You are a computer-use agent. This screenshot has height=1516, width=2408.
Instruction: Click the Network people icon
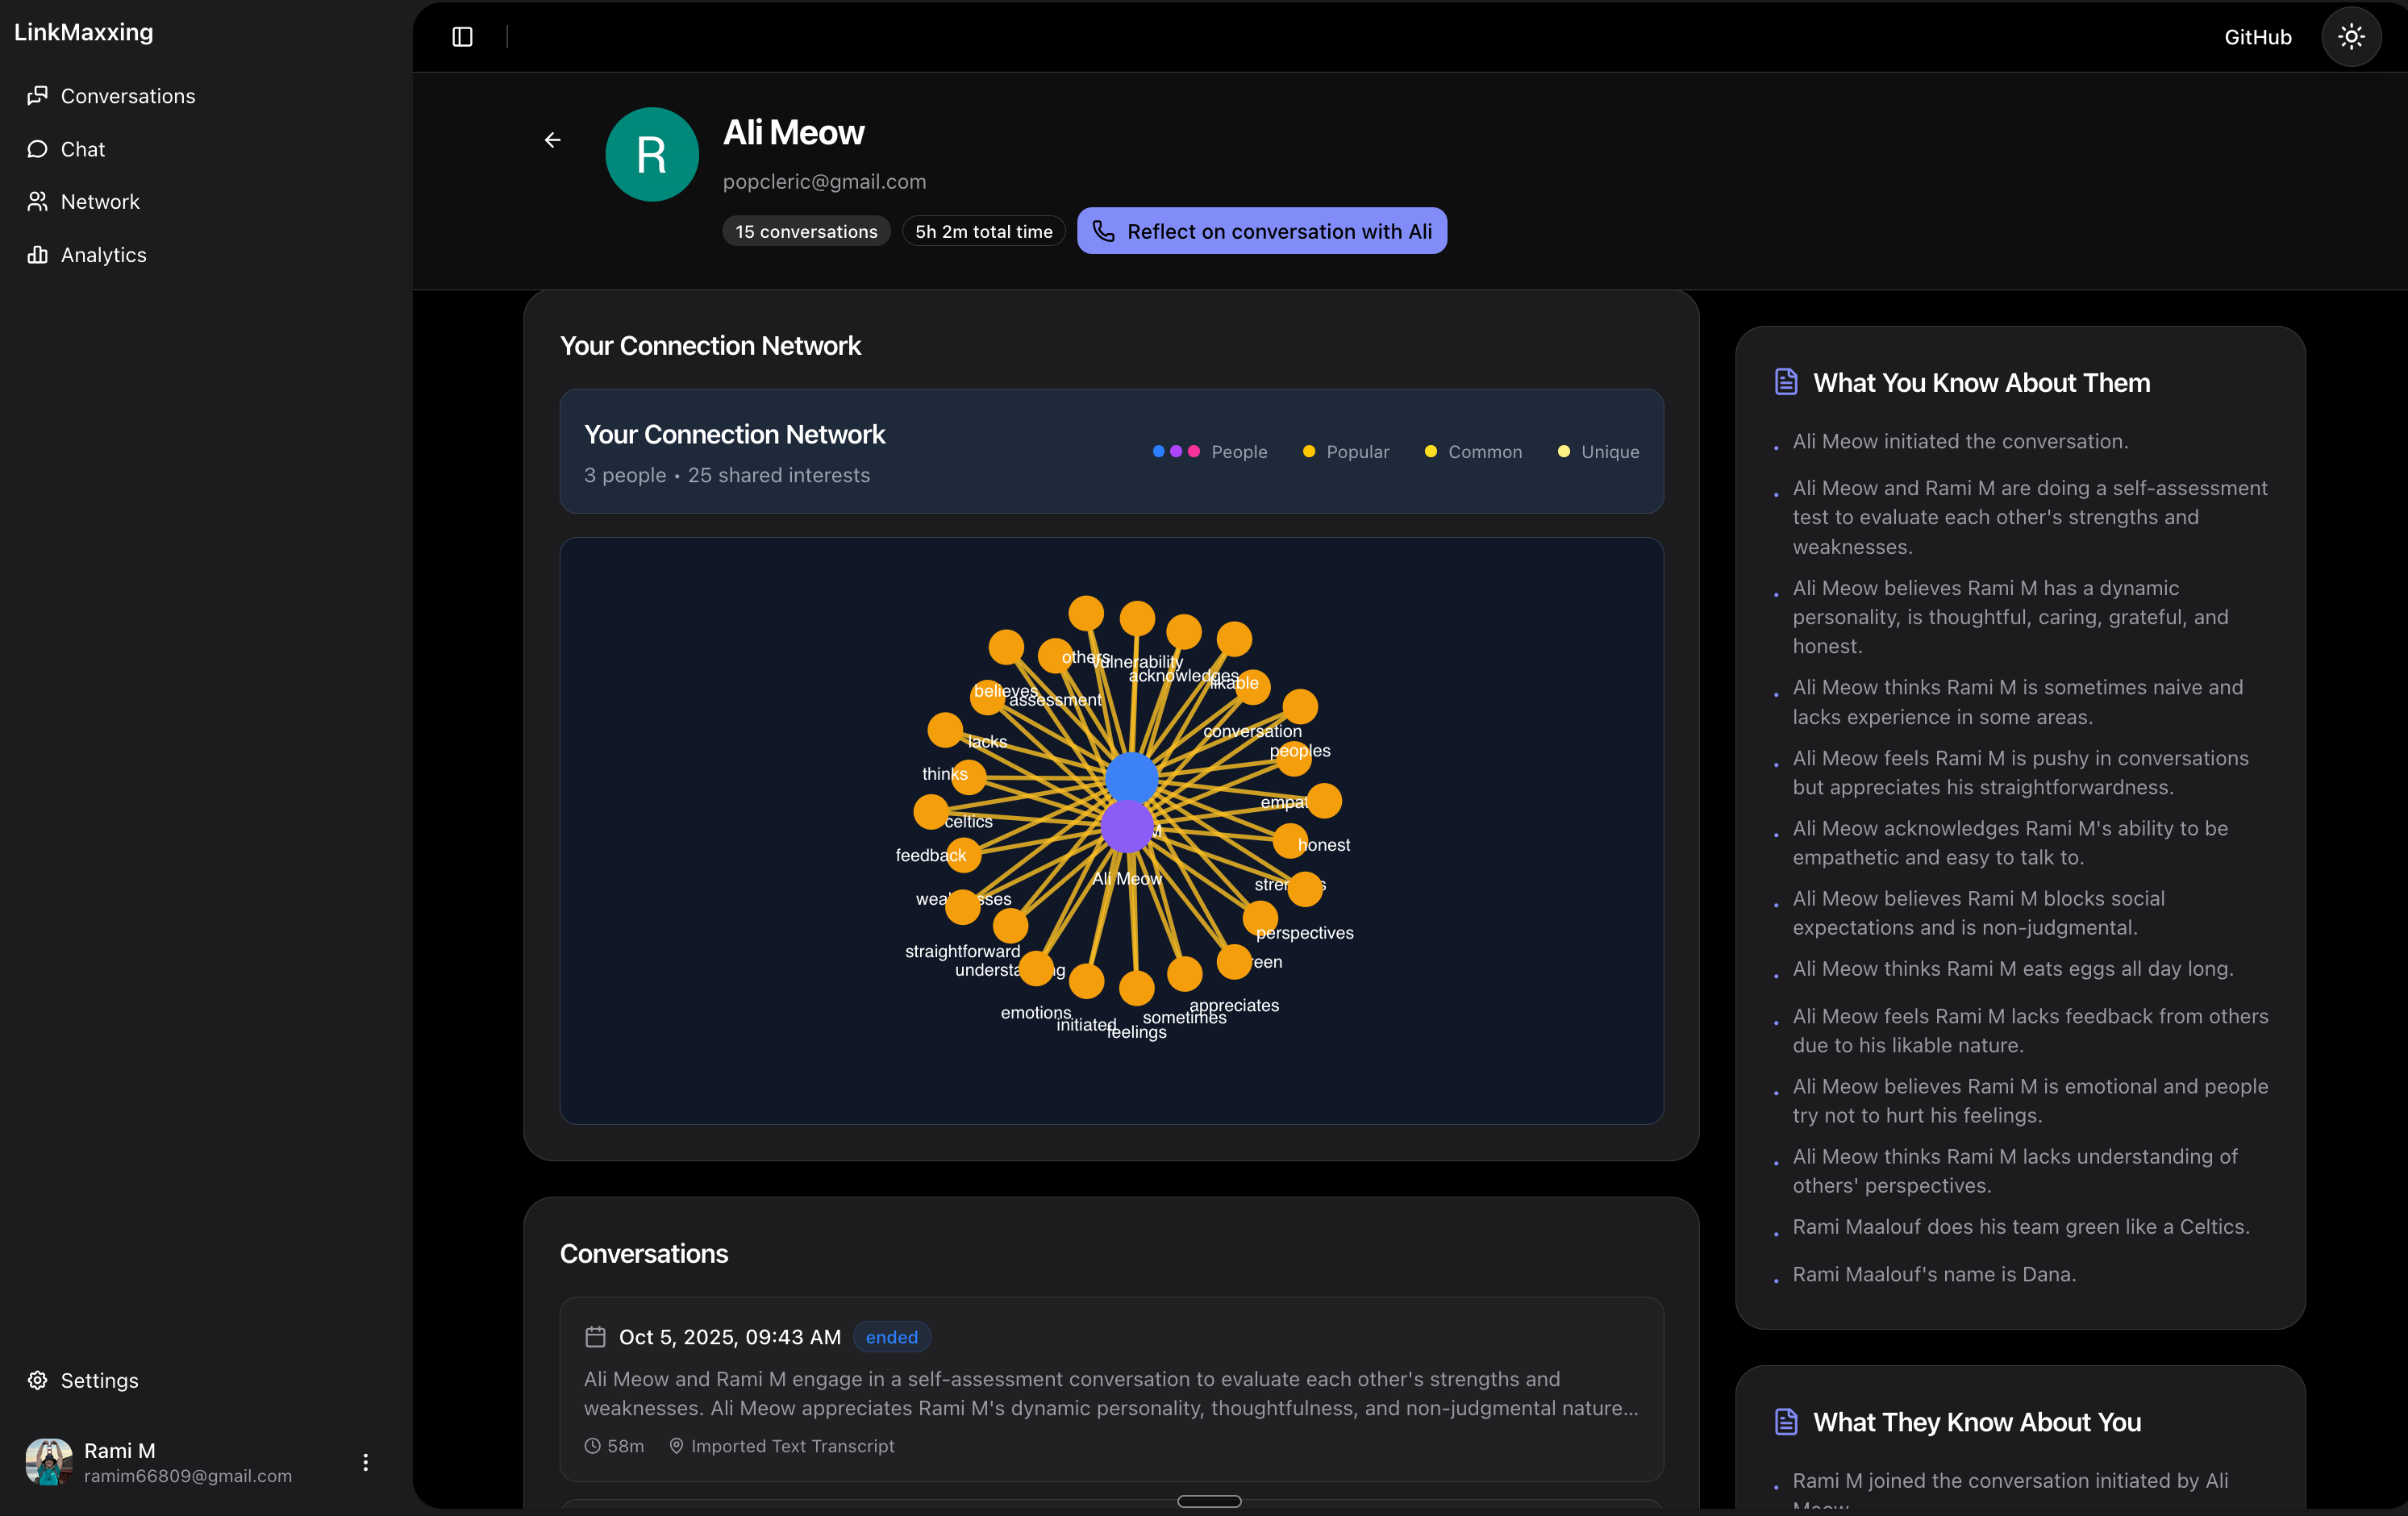38,202
